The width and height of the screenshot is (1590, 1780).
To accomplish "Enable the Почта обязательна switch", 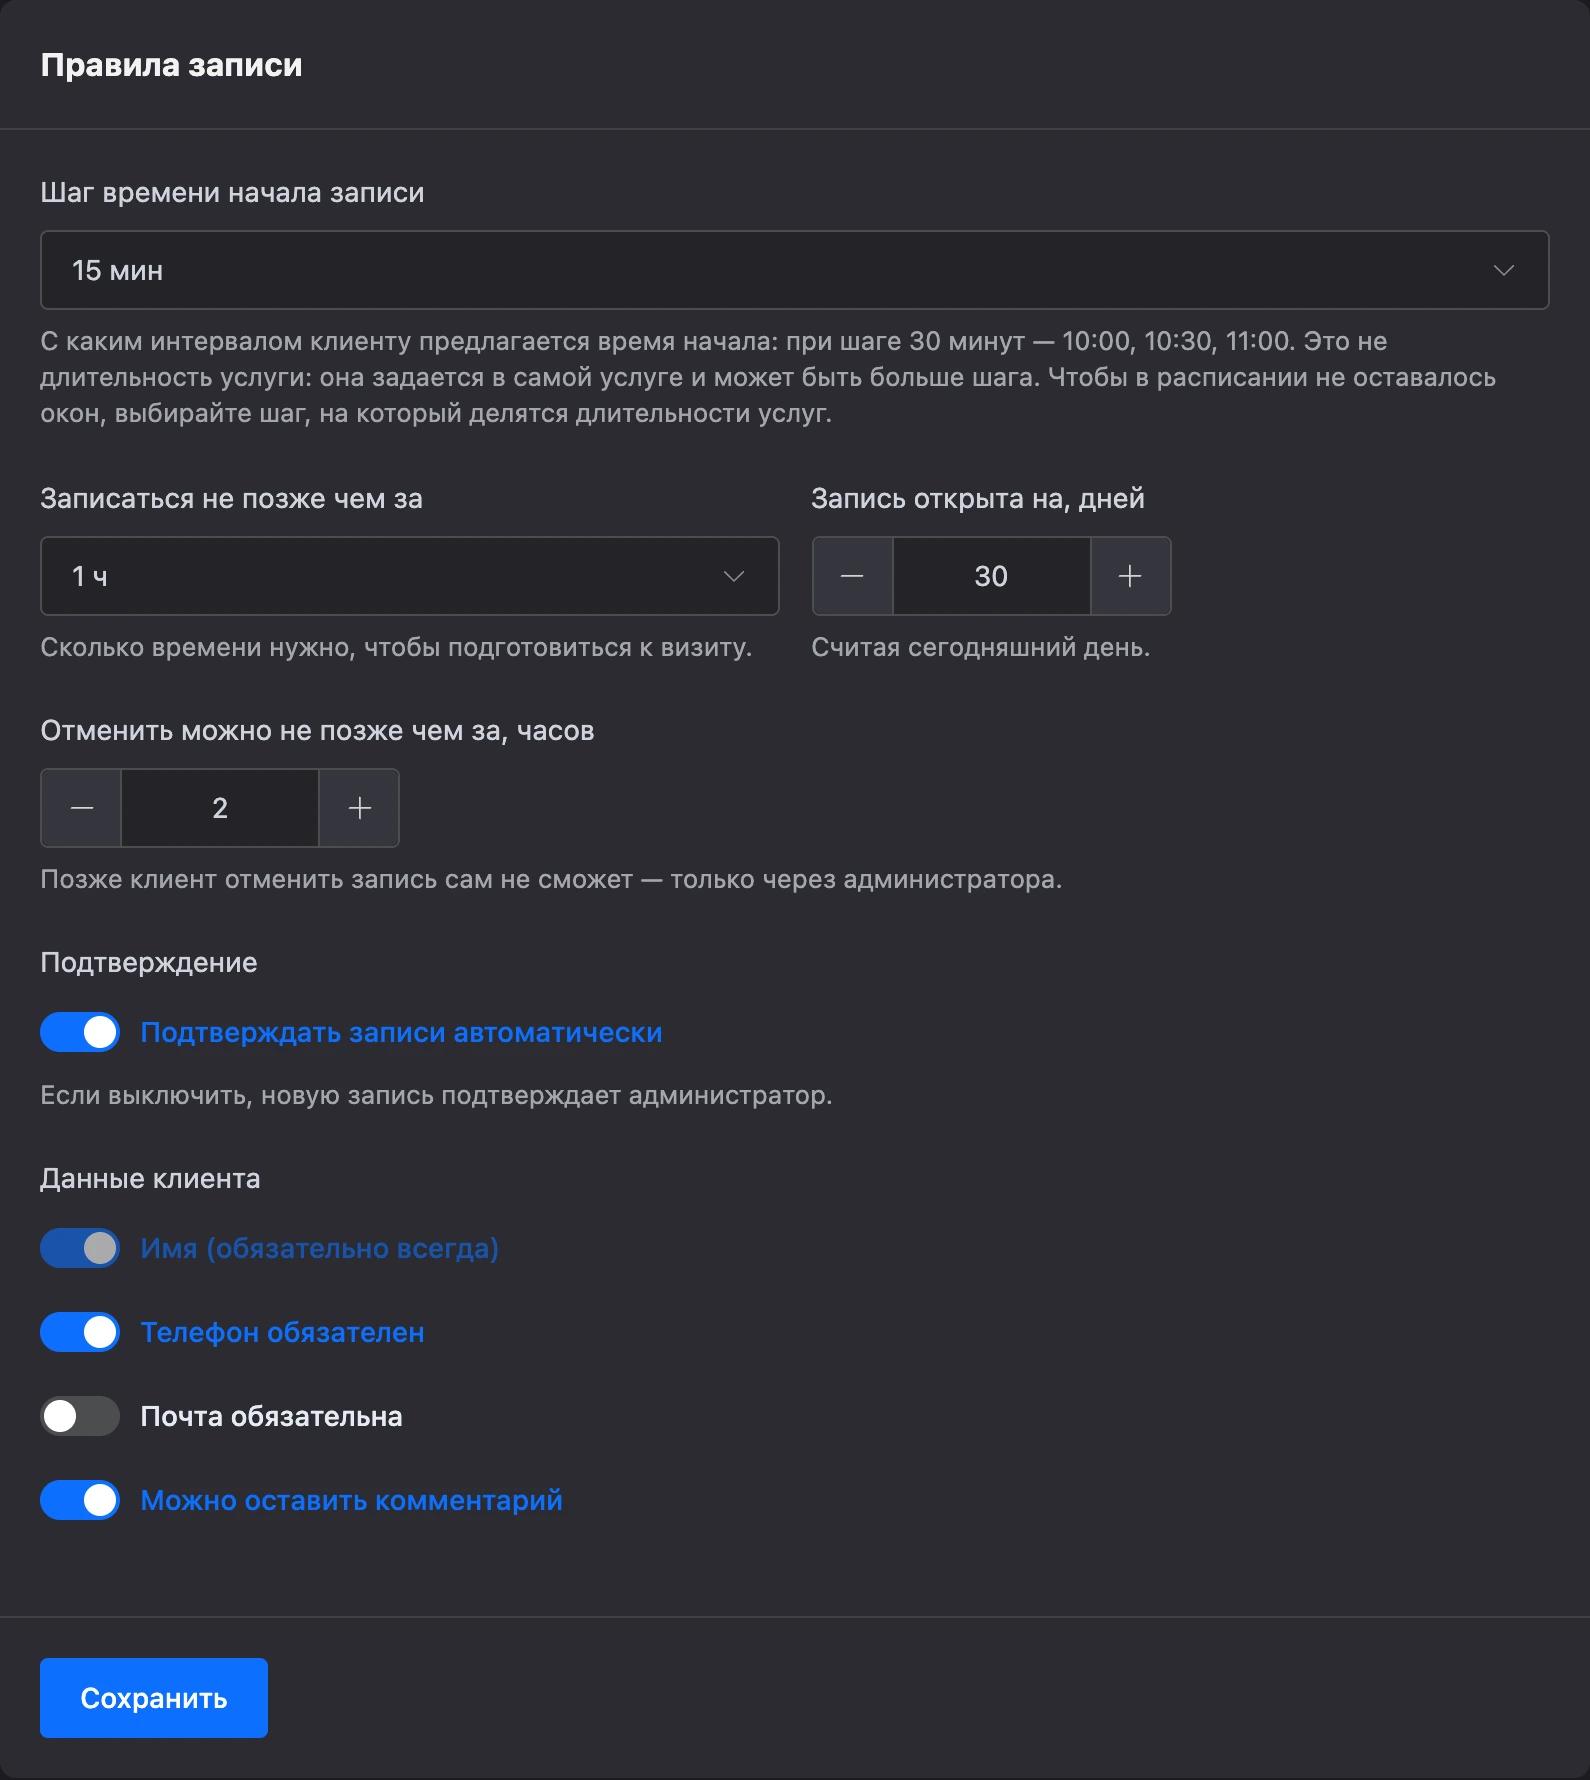I will click(x=80, y=1416).
